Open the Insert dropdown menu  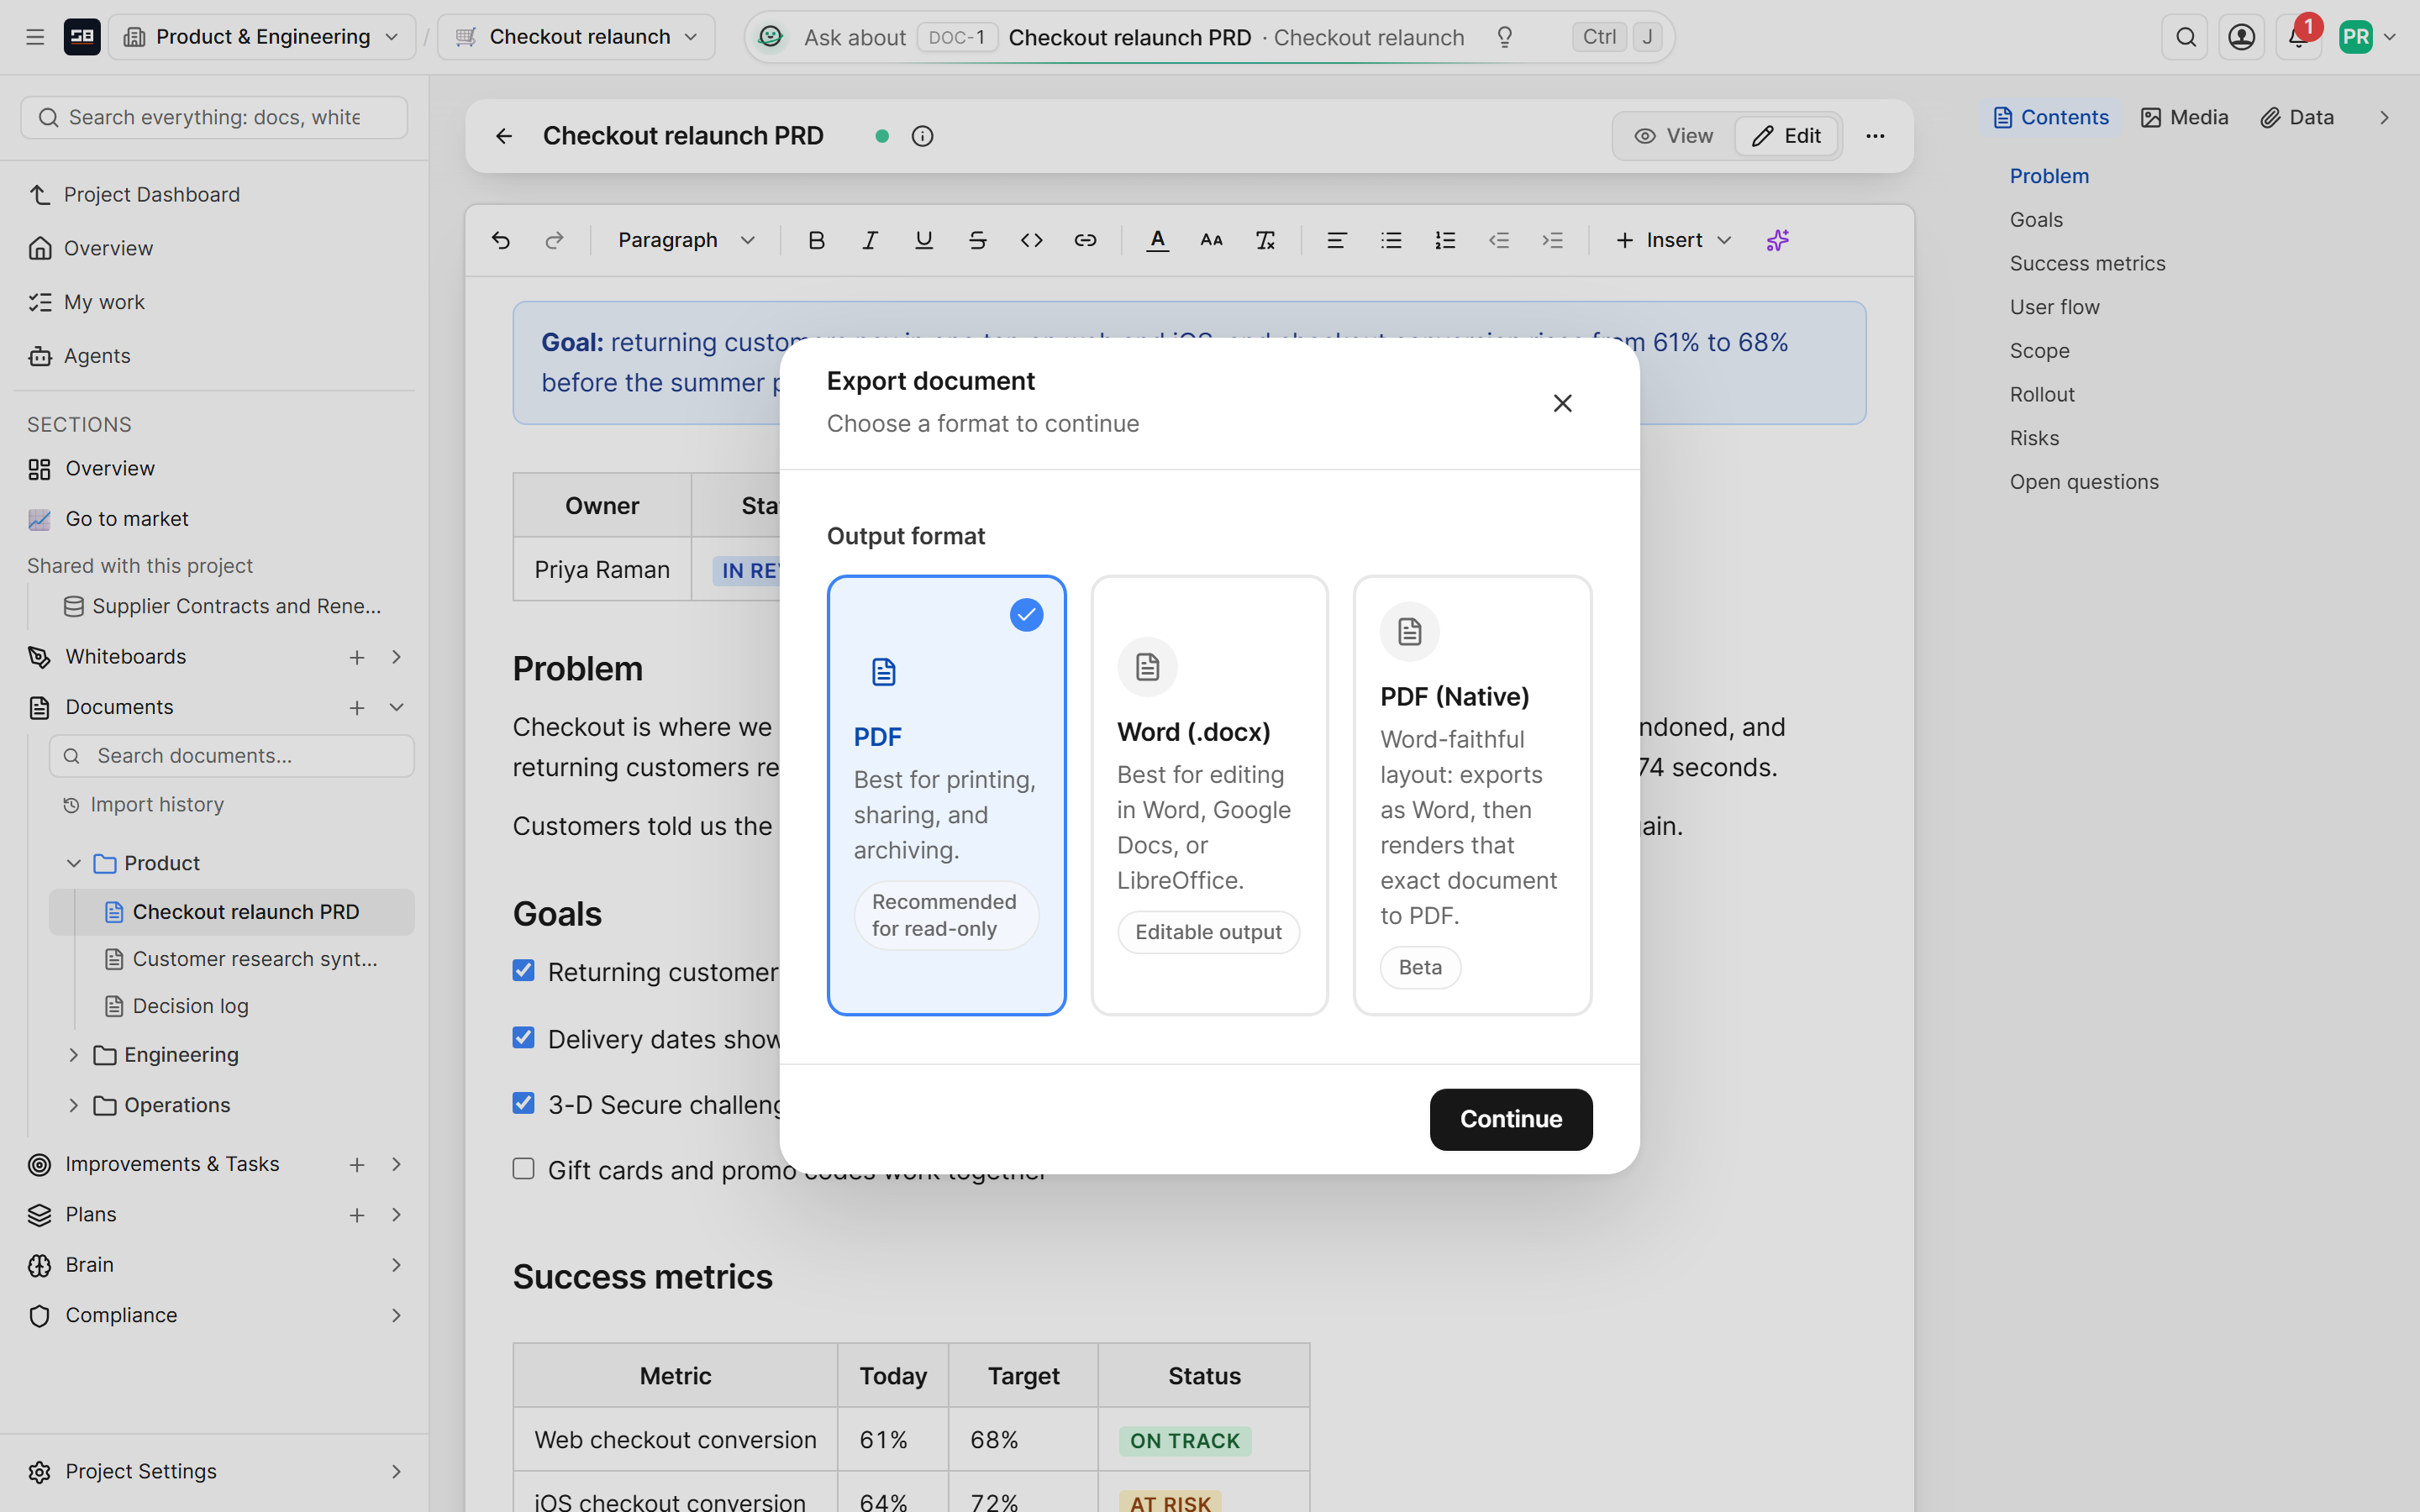(1673, 240)
